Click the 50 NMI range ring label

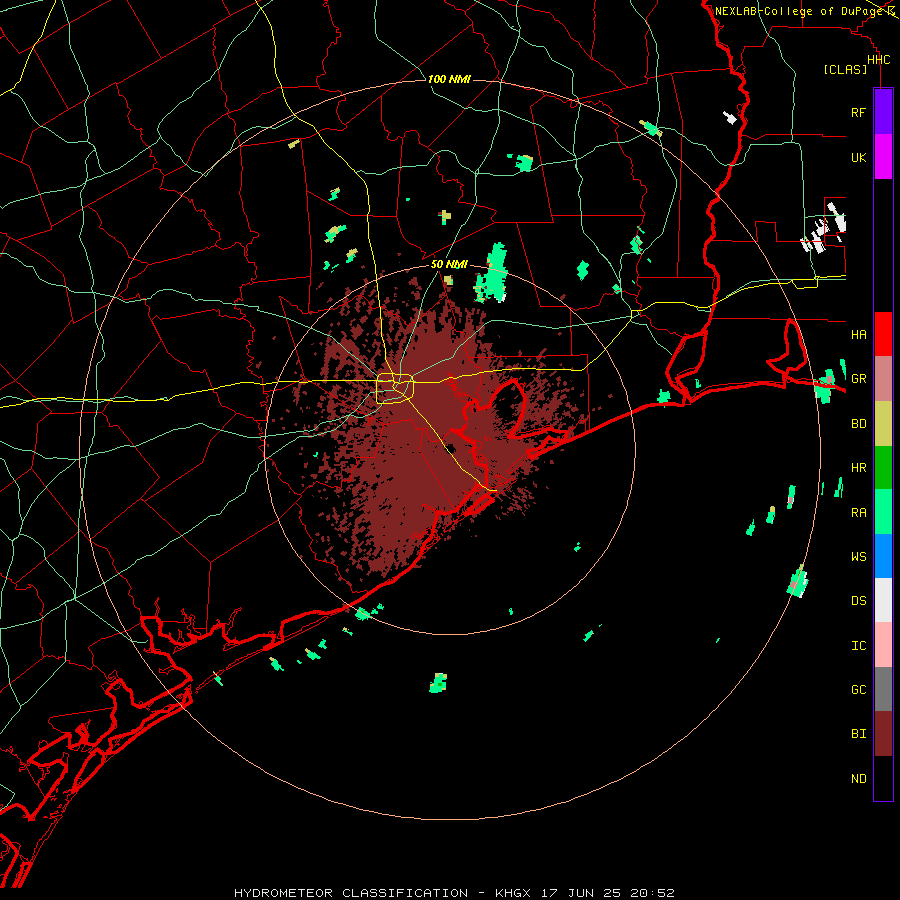(449, 264)
